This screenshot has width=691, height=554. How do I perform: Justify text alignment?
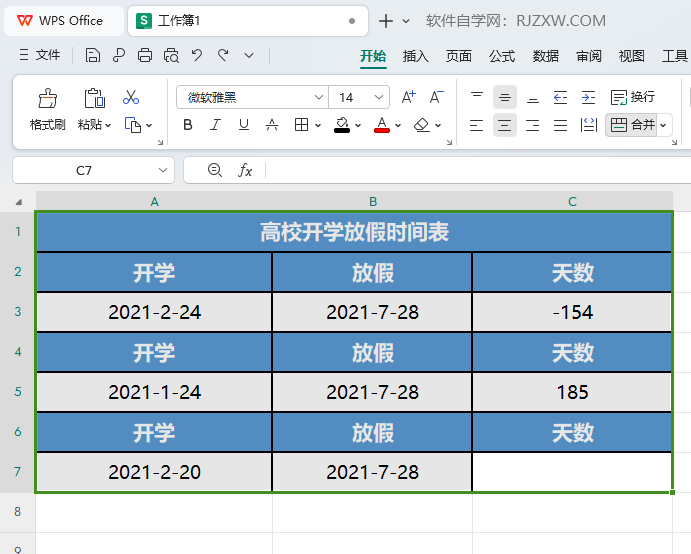(x=560, y=125)
